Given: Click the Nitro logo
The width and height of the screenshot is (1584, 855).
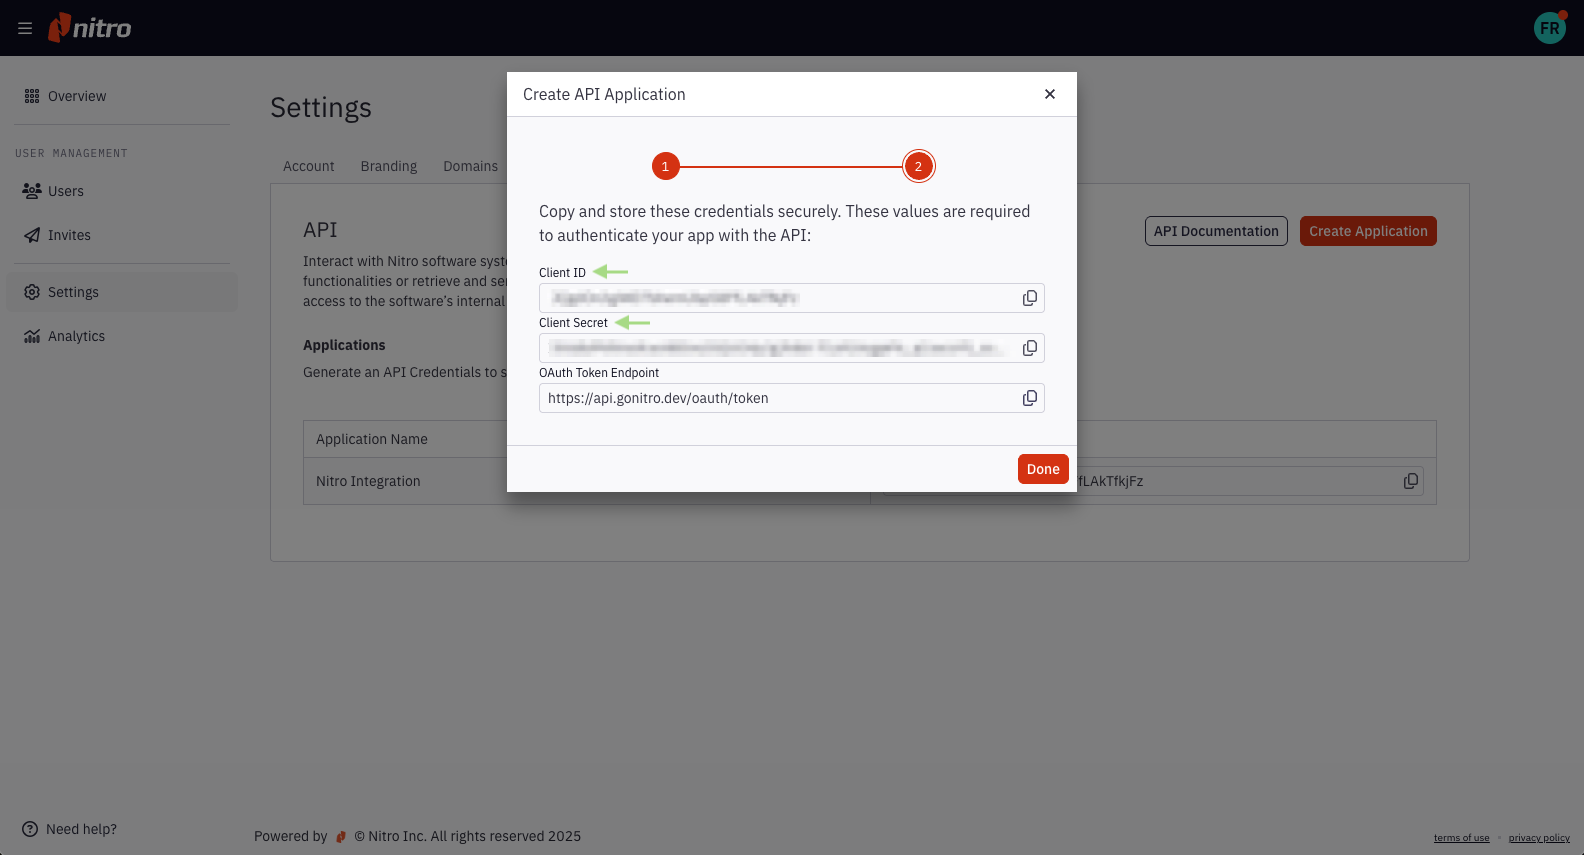Looking at the screenshot, I should [x=90, y=28].
